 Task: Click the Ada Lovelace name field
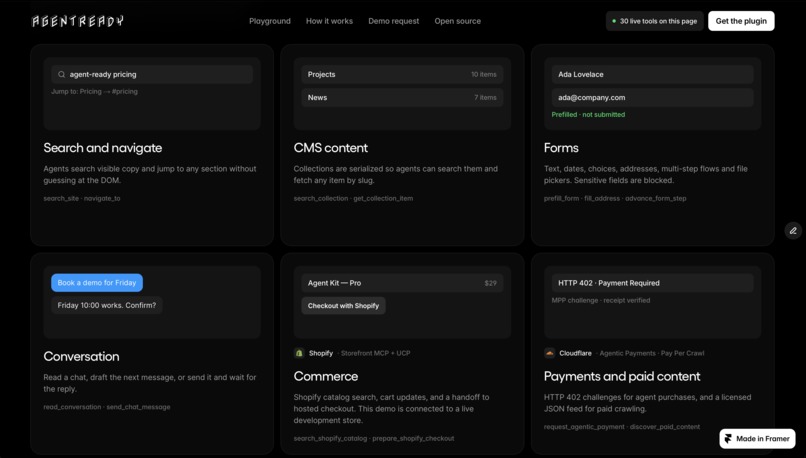pyautogui.click(x=653, y=75)
